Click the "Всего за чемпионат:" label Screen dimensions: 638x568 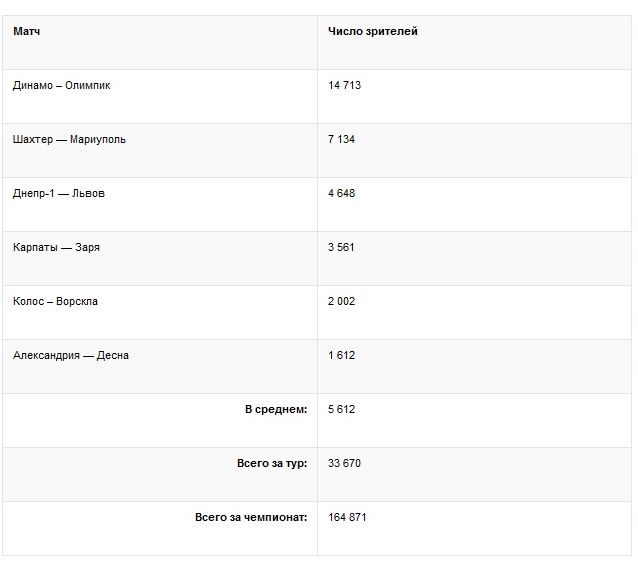pyautogui.click(x=250, y=518)
